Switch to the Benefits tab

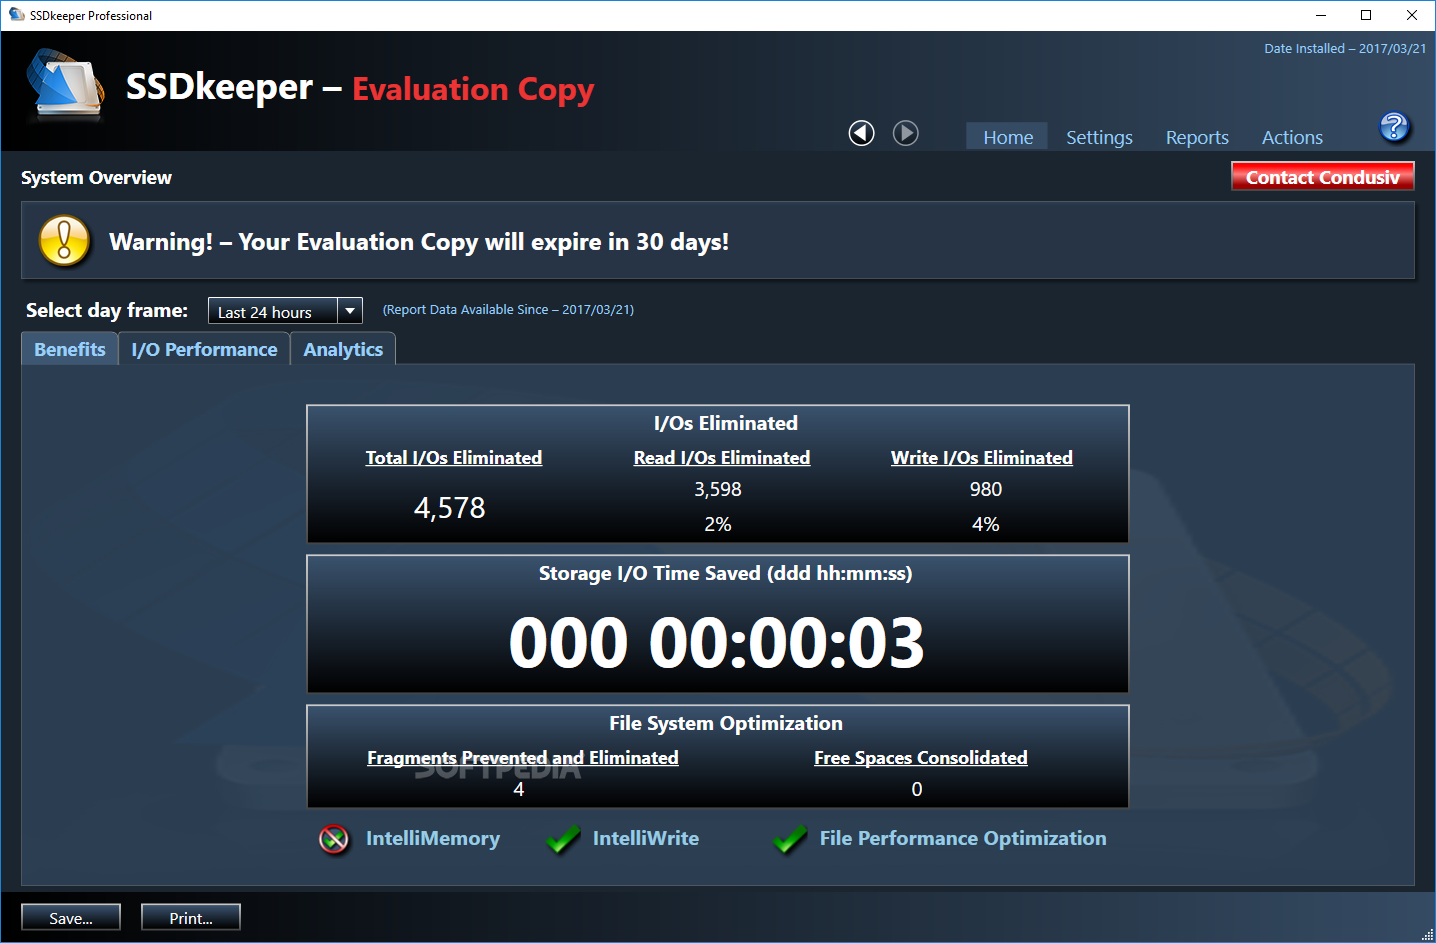(70, 349)
